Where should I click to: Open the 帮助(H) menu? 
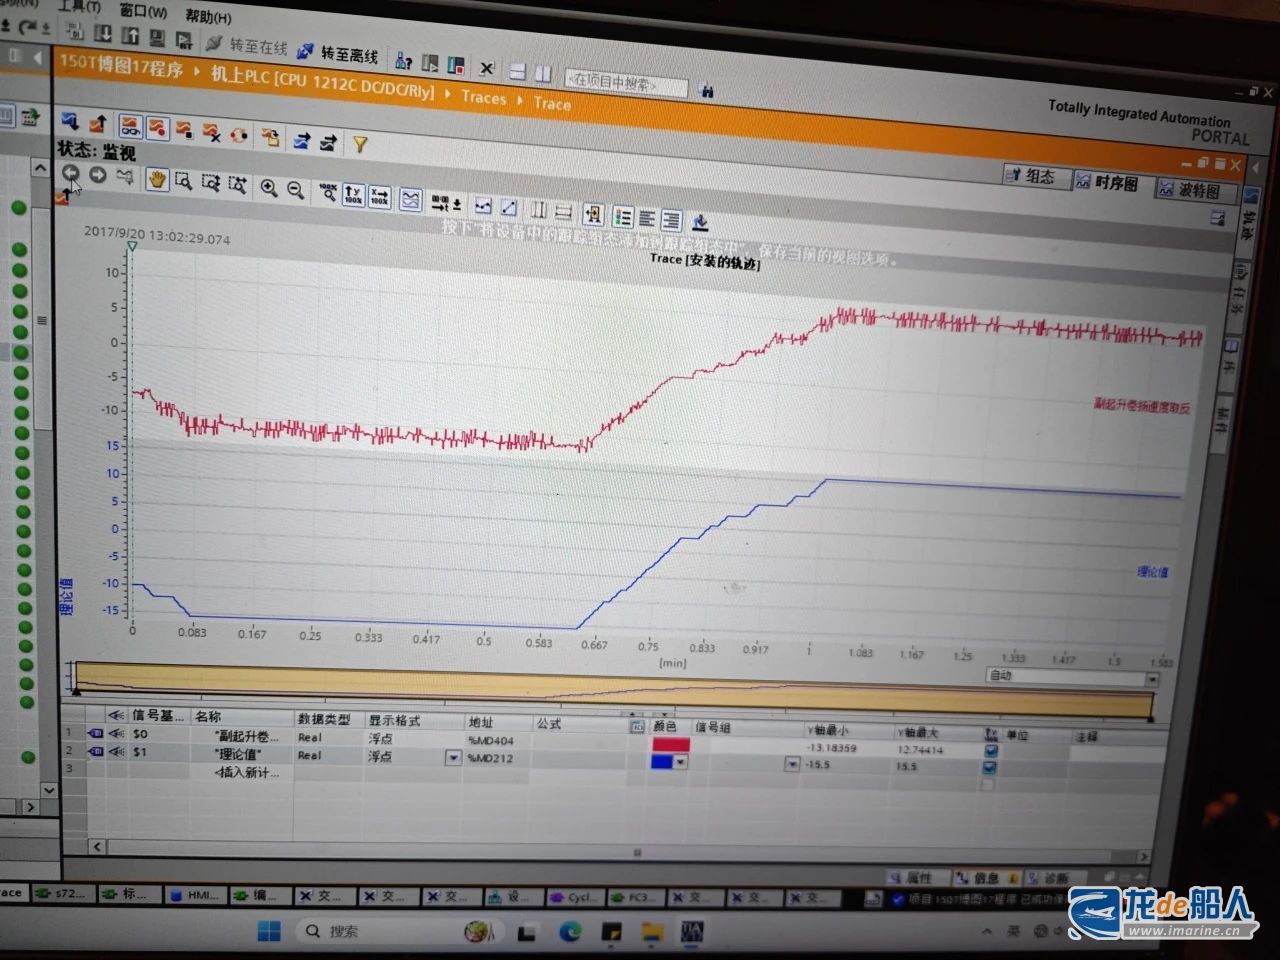207,16
